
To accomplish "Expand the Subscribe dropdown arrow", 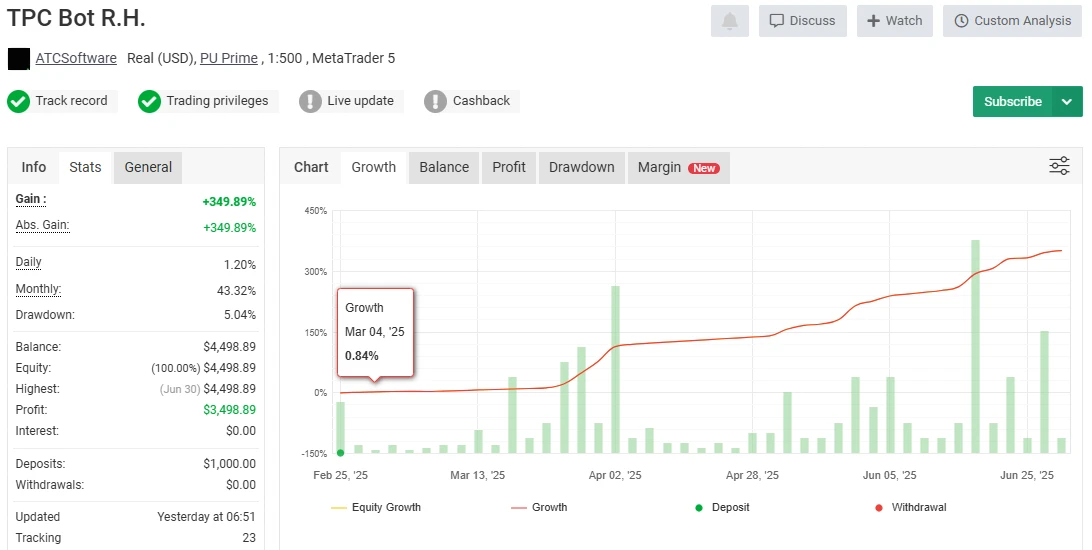I will [x=1067, y=101].
